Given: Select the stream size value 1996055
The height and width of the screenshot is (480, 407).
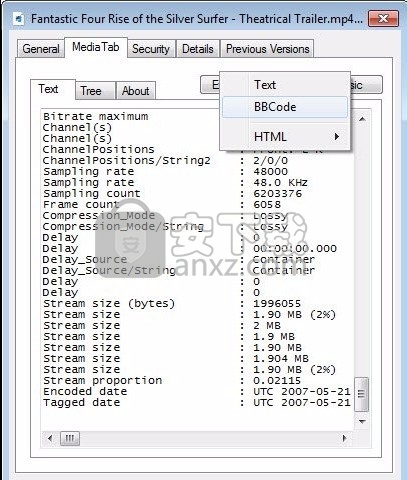Looking at the screenshot, I should (277, 304).
